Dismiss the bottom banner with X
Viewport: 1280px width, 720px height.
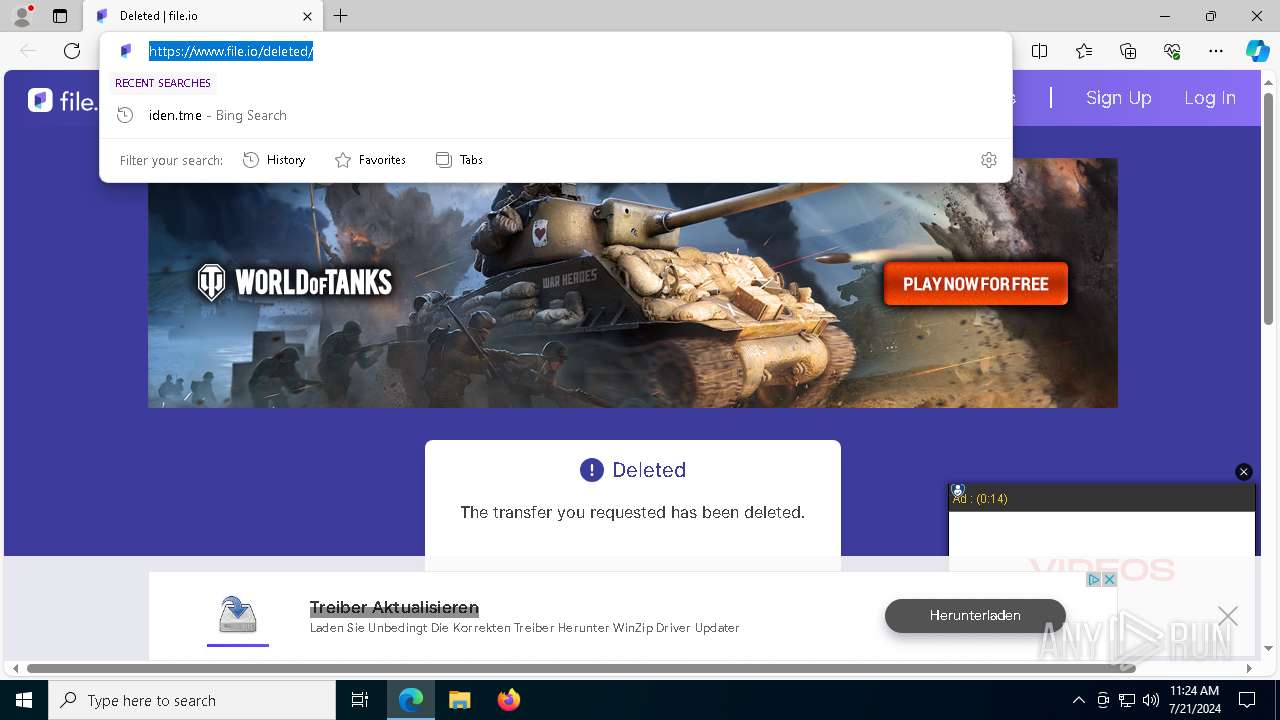pos(1228,617)
